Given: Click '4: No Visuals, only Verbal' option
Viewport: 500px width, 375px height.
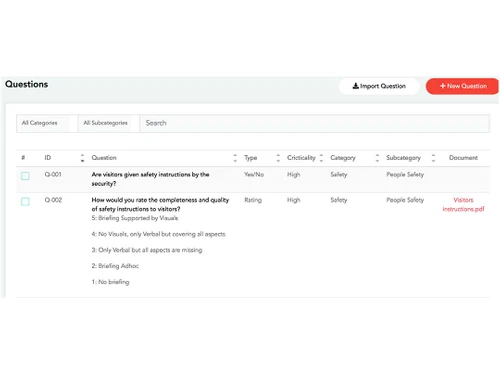Looking at the screenshot, I should pyautogui.click(x=159, y=234).
